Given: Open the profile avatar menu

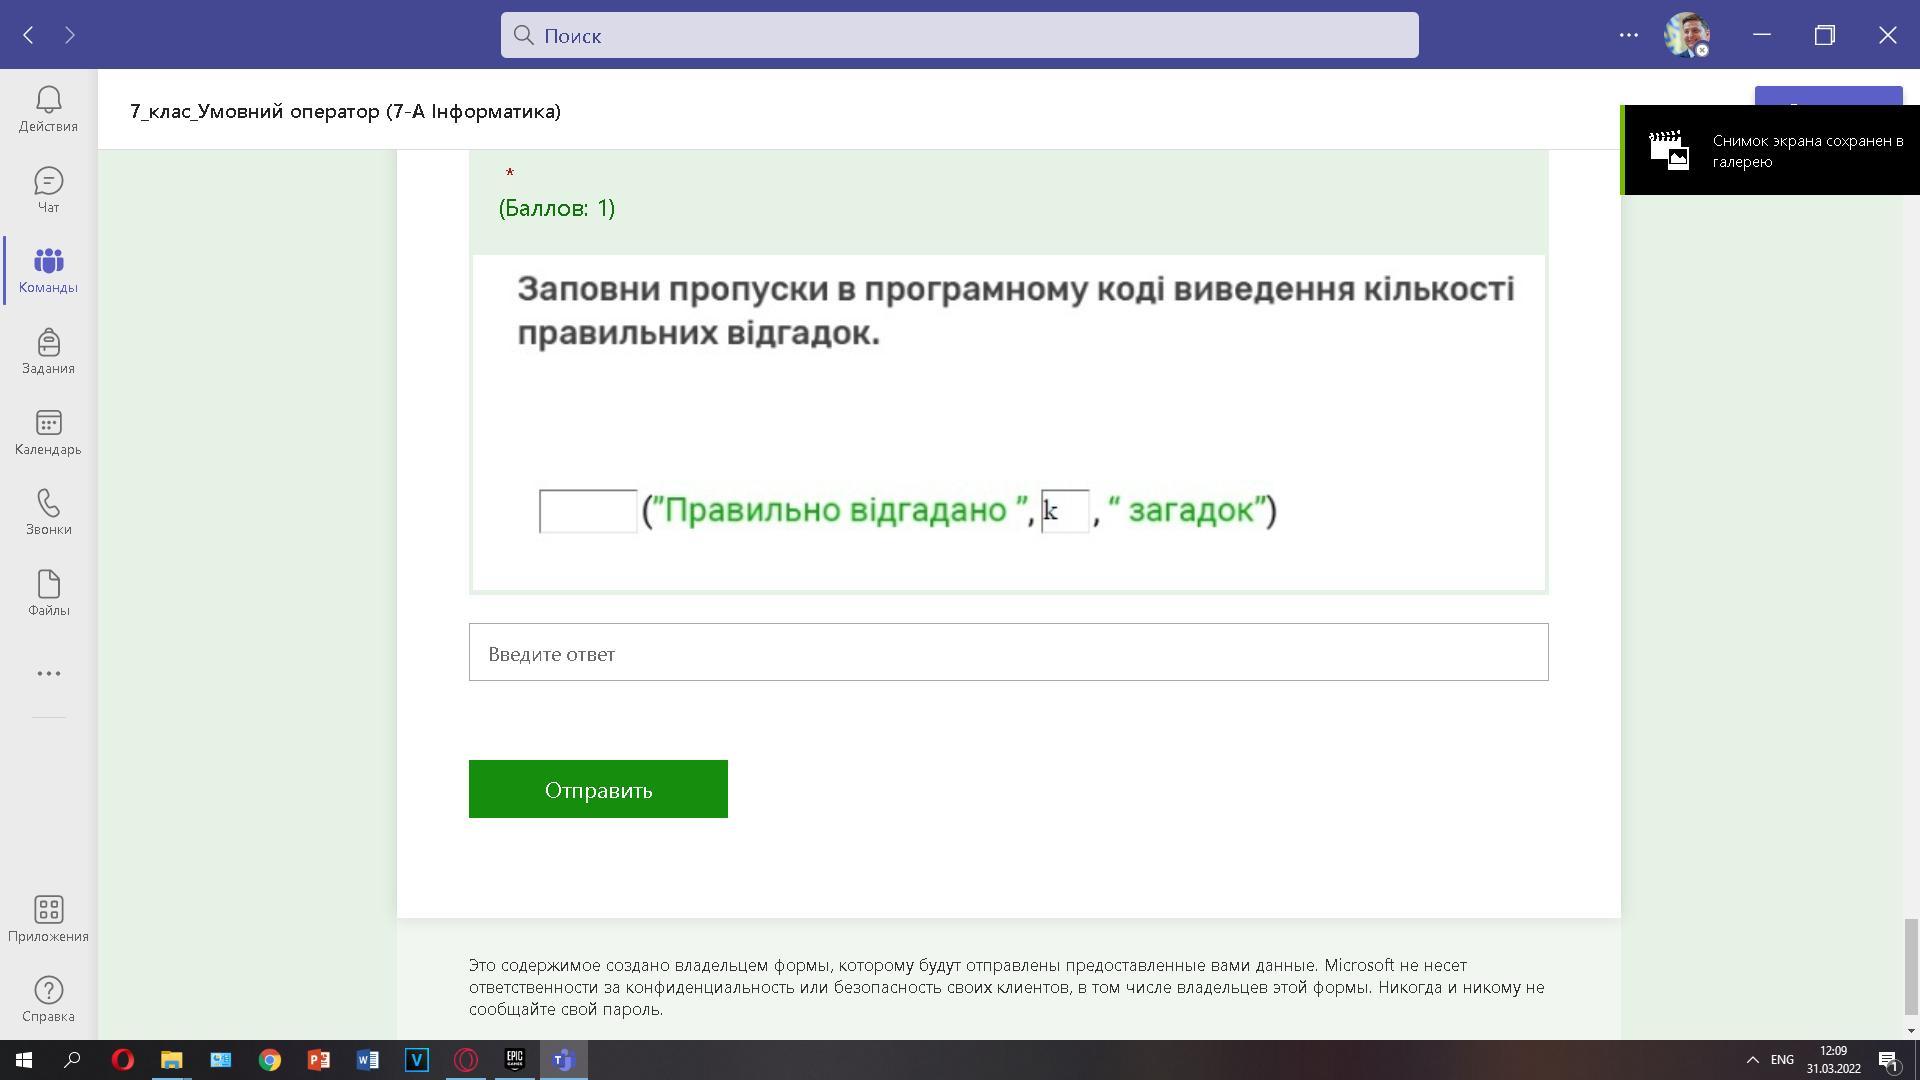Looking at the screenshot, I should (1686, 35).
